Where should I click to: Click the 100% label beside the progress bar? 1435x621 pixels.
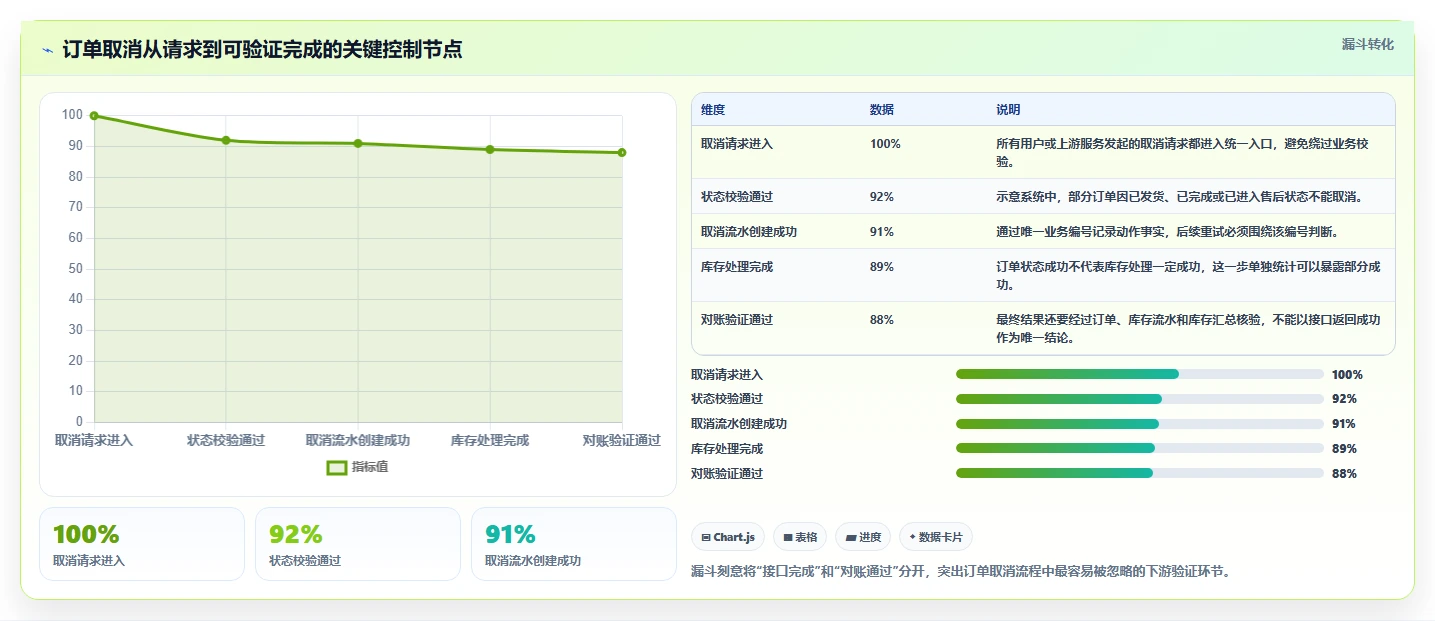[x=1347, y=374]
